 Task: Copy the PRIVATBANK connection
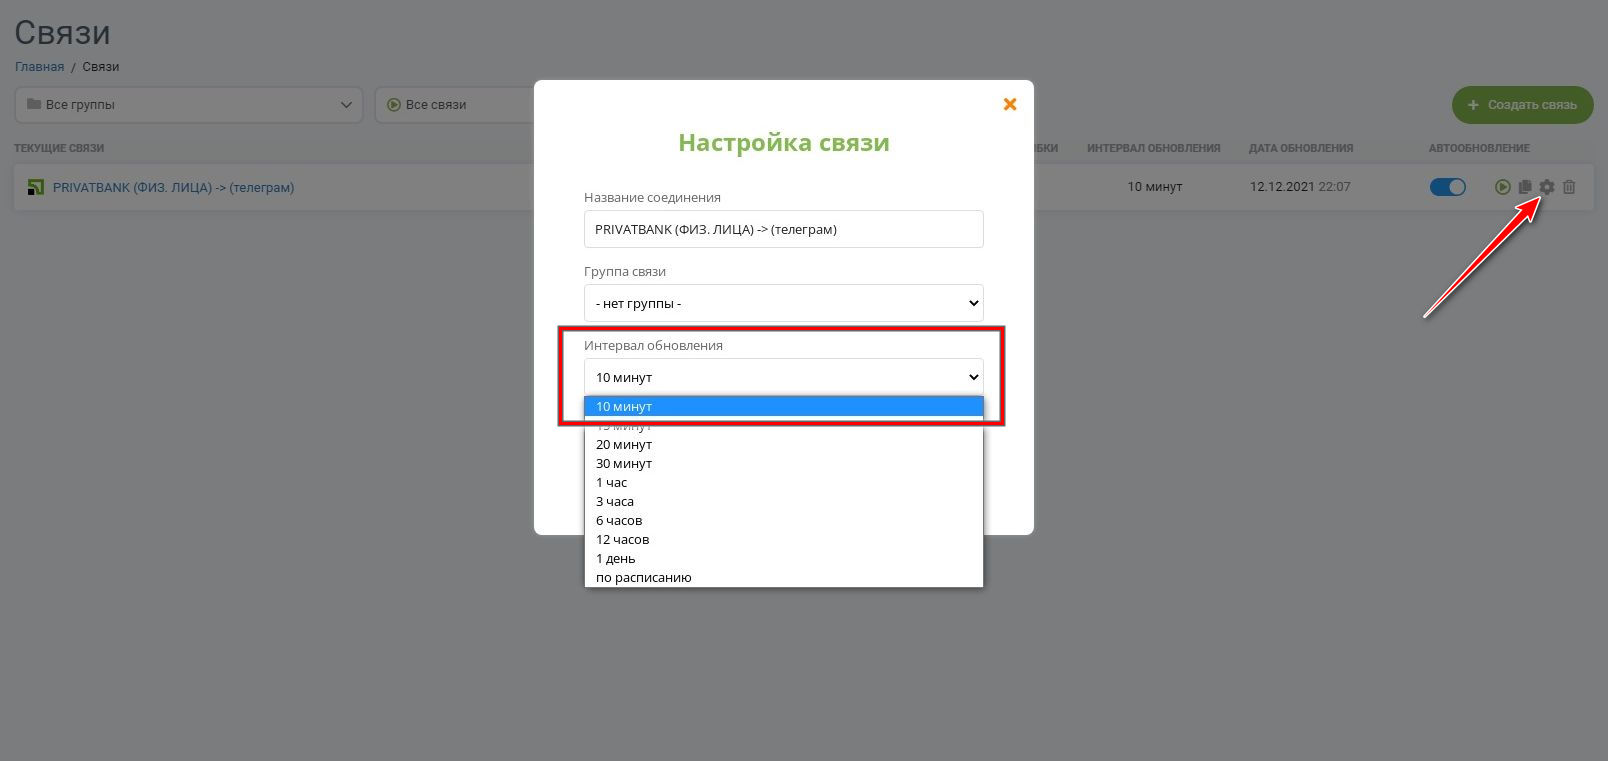click(x=1525, y=187)
